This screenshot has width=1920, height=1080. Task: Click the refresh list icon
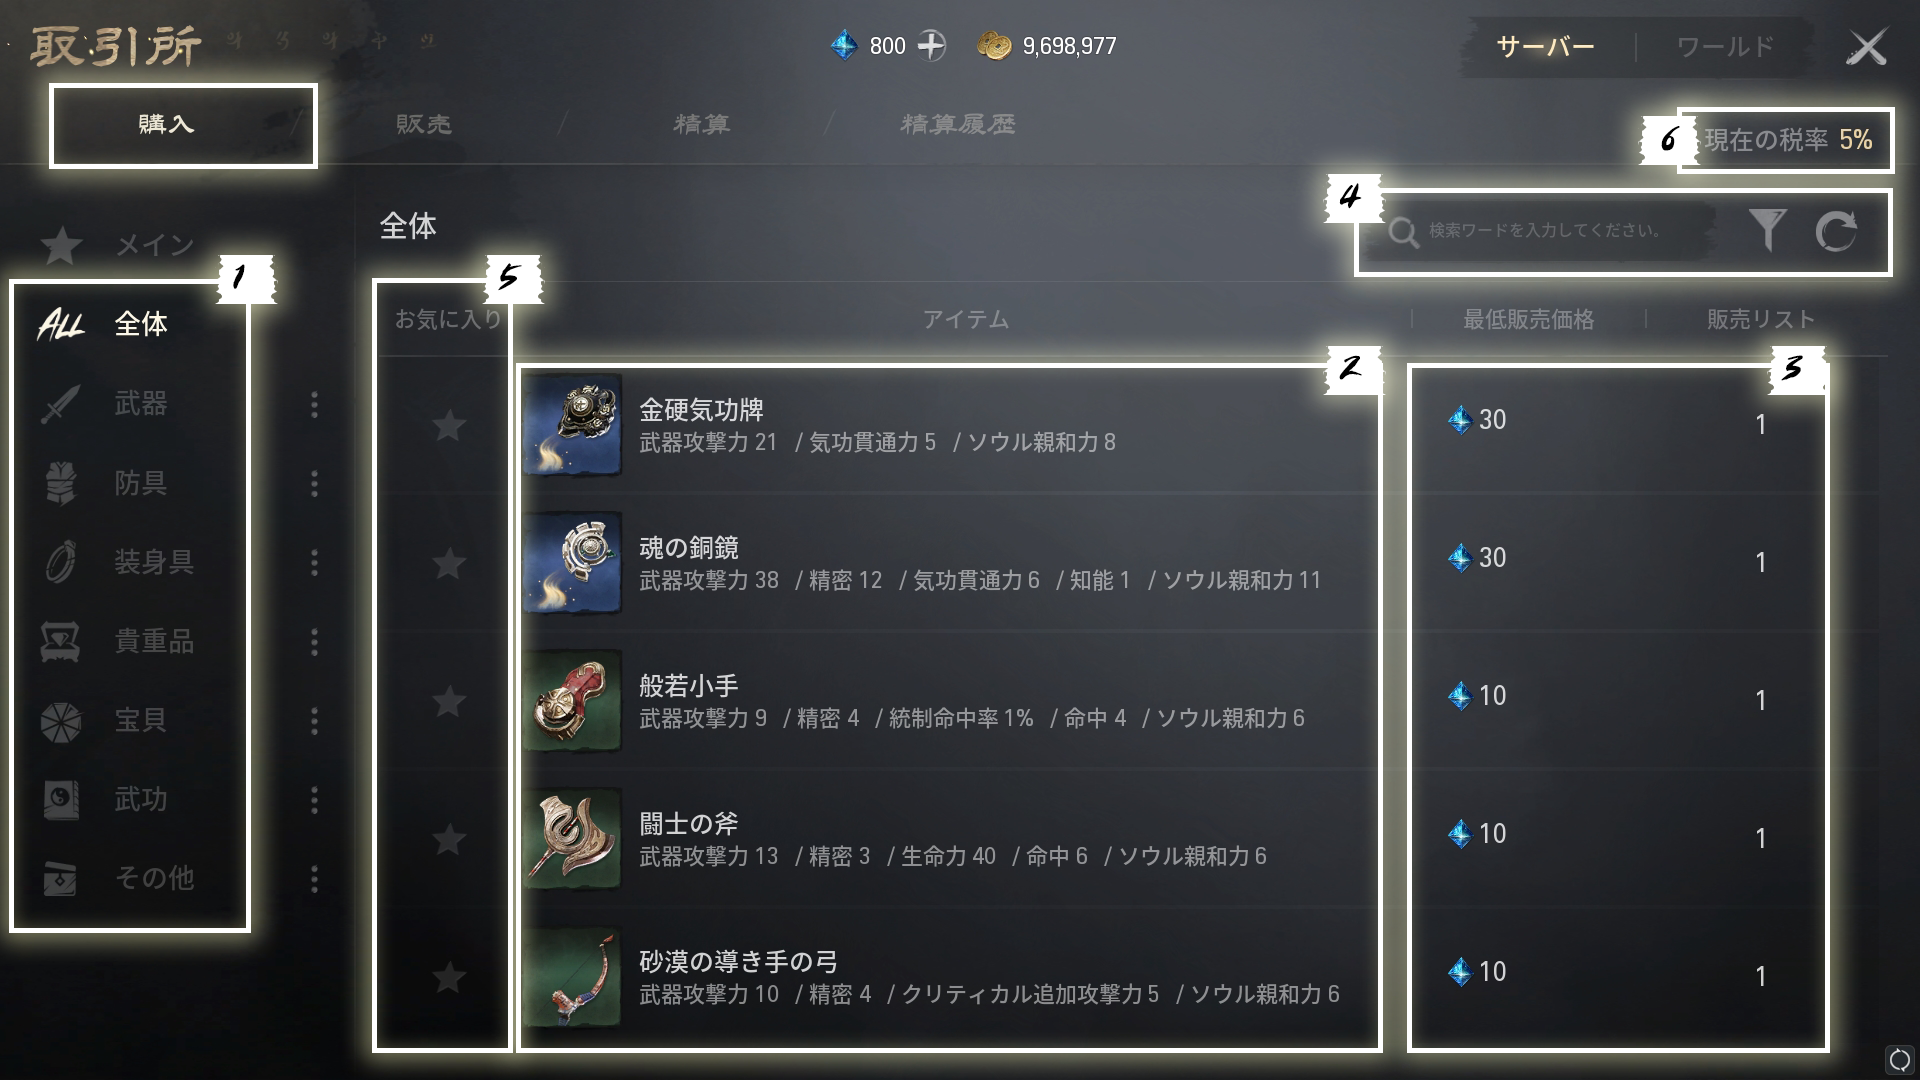(x=1836, y=231)
